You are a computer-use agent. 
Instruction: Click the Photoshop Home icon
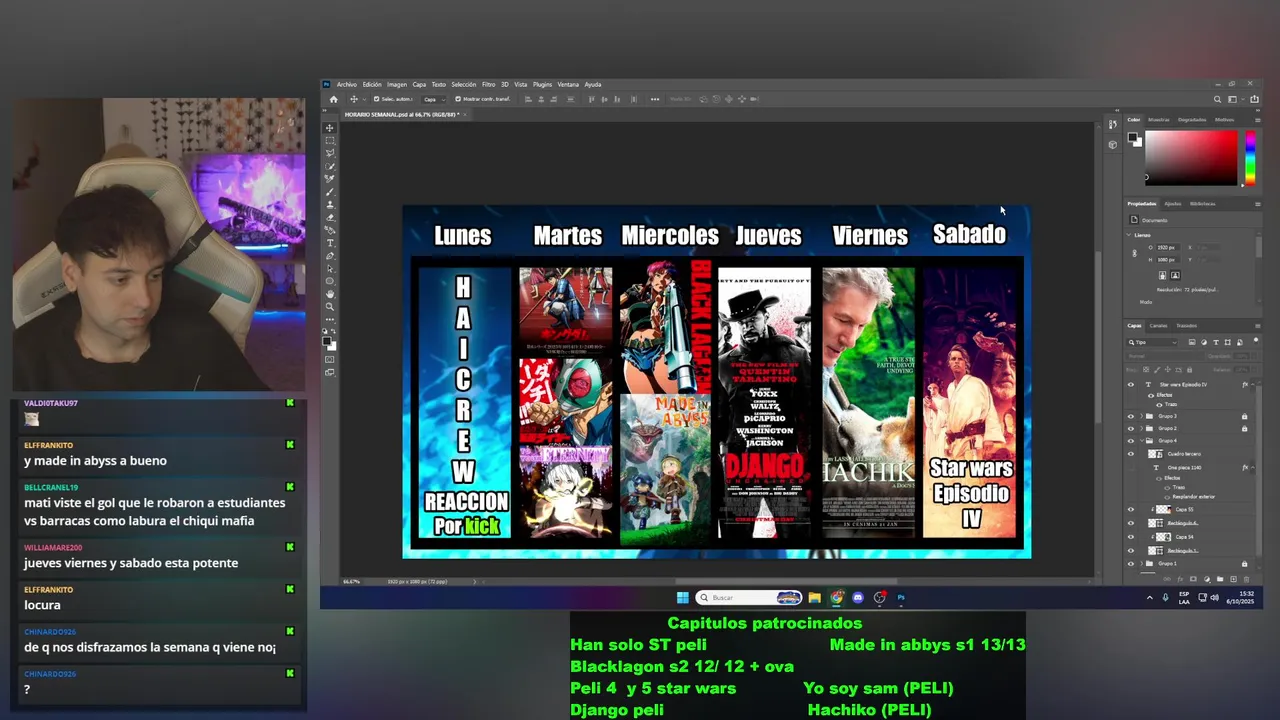point(334,99)
